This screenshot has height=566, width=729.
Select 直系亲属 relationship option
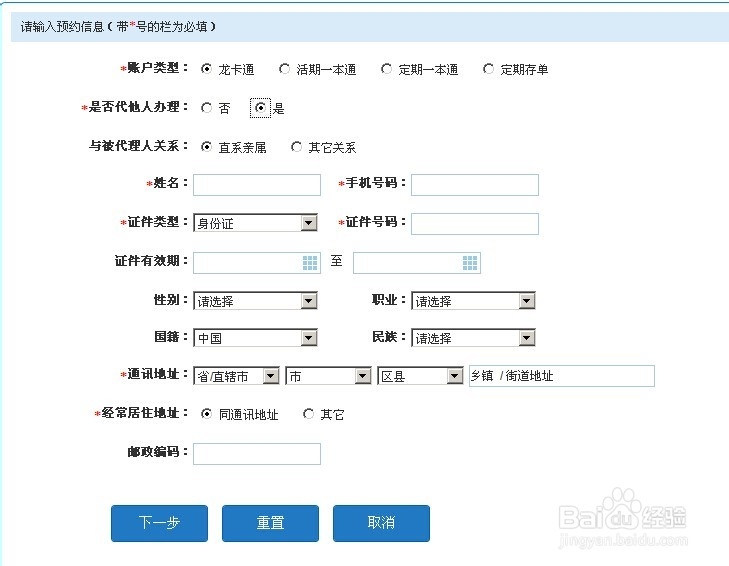(206, 147)
